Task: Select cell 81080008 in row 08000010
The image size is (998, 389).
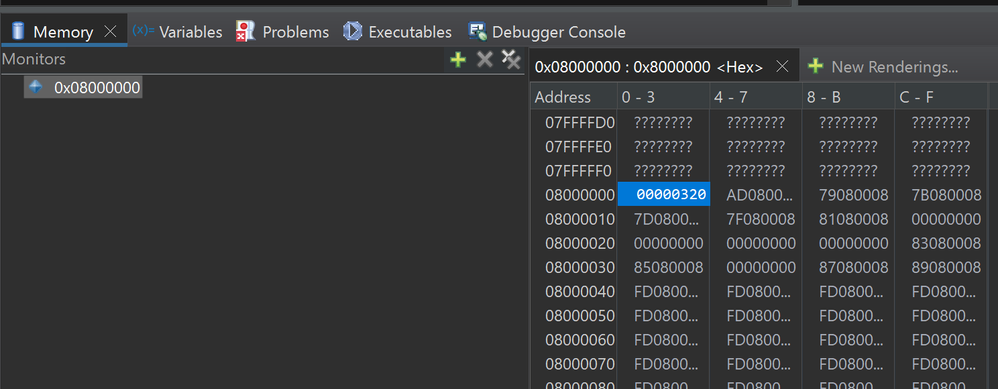Action: 848,220
